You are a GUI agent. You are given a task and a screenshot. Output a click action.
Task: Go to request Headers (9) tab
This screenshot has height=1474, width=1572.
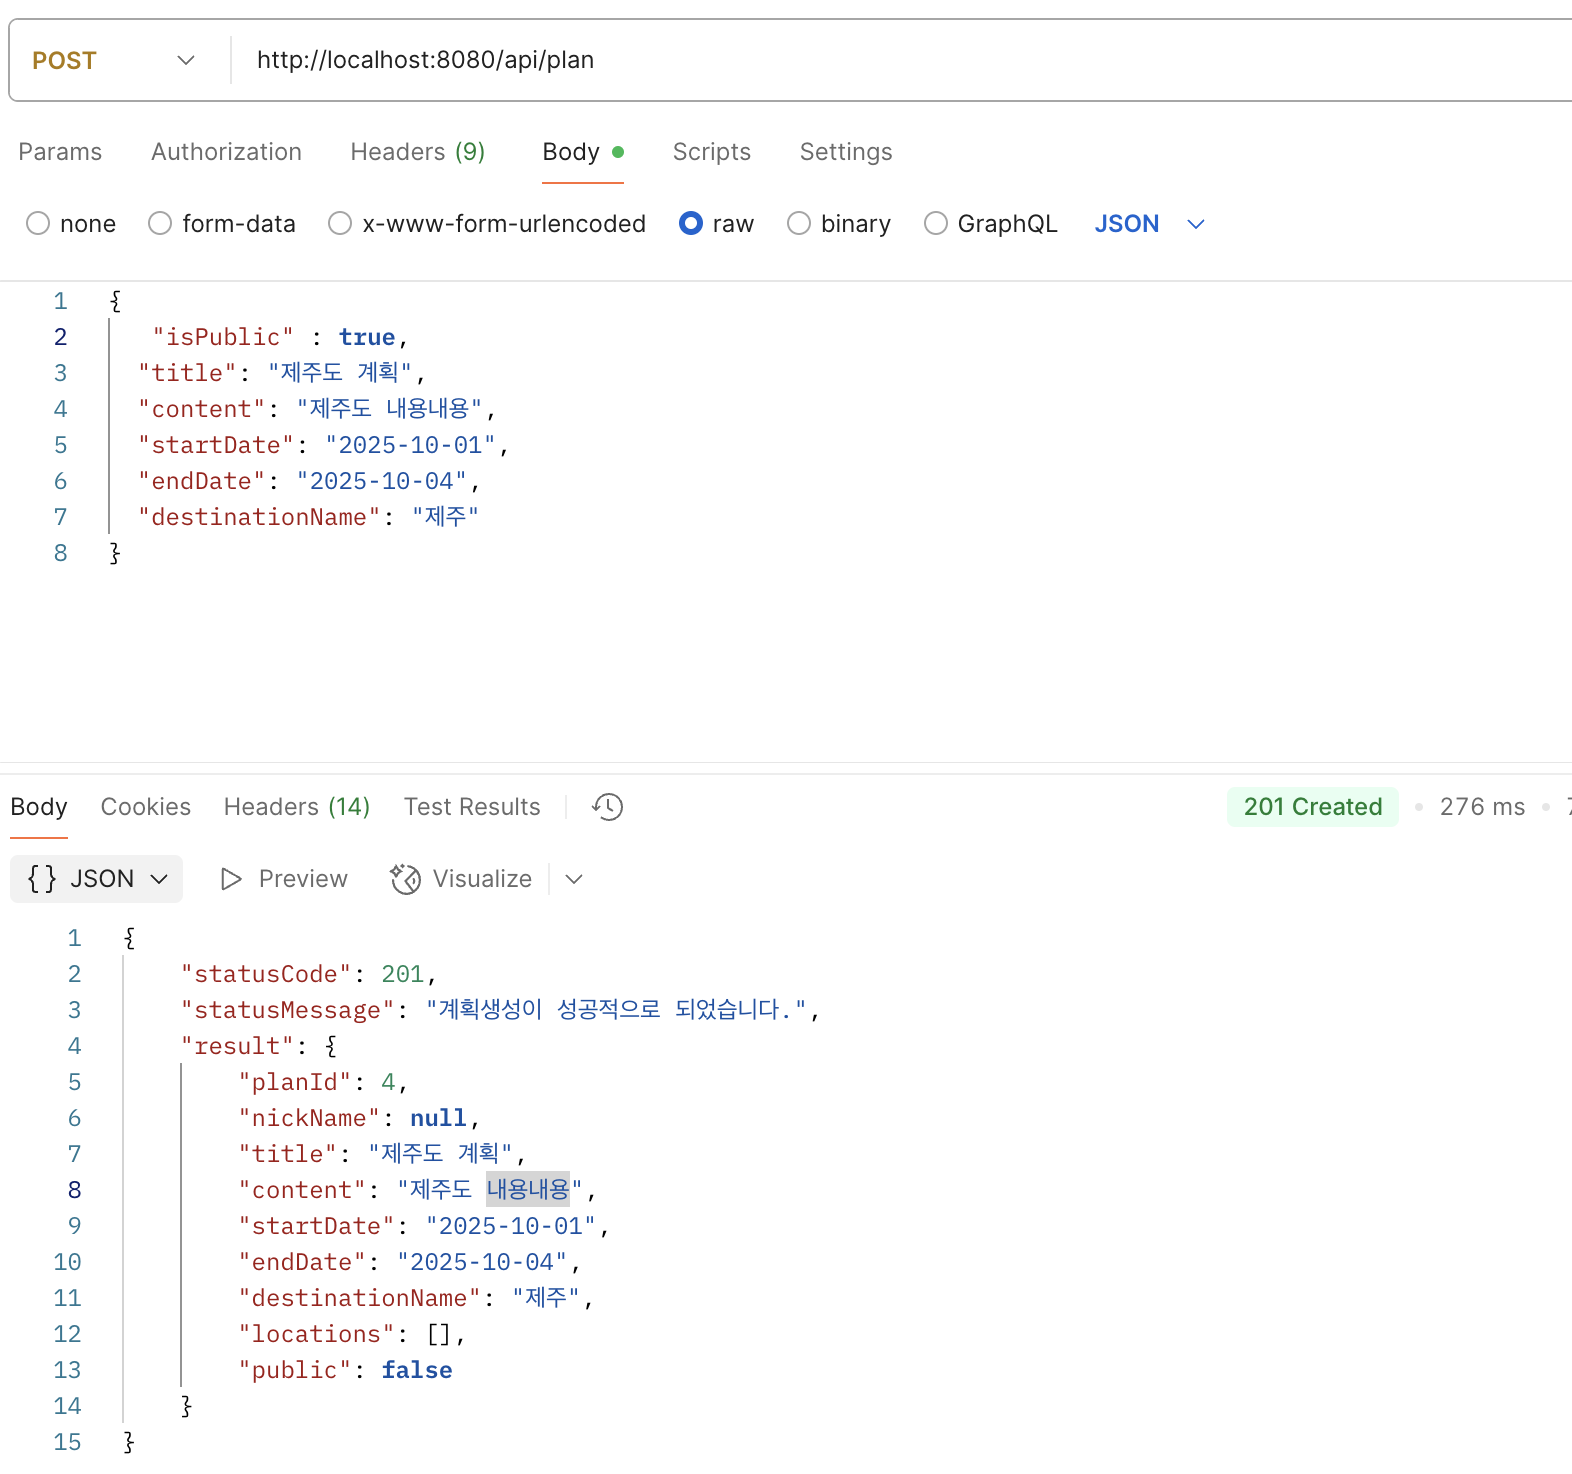tap(417, 152)
